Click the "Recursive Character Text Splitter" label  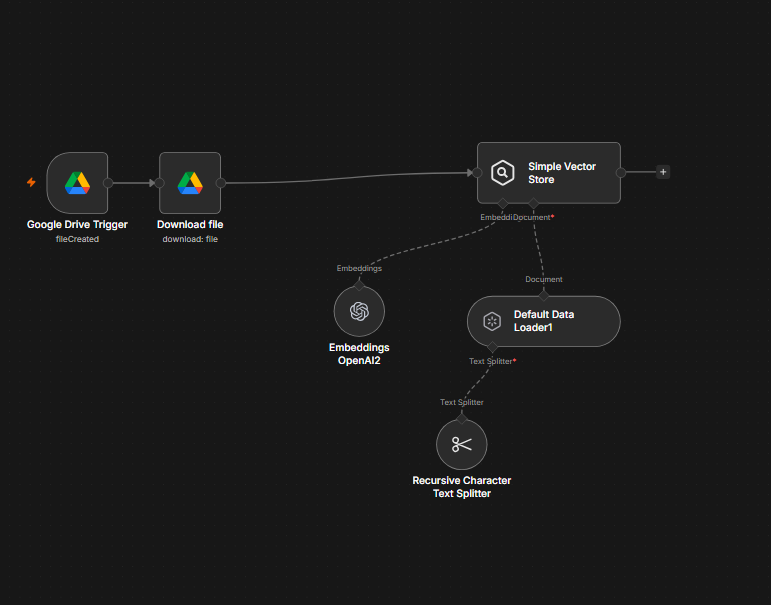(462, 487)
